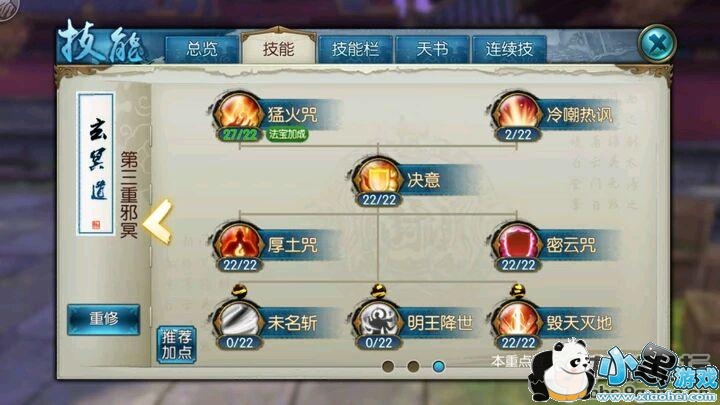This screenshot has width=720, height=405.
Task: Click the 重修 reset button
Action: (104, 319)
